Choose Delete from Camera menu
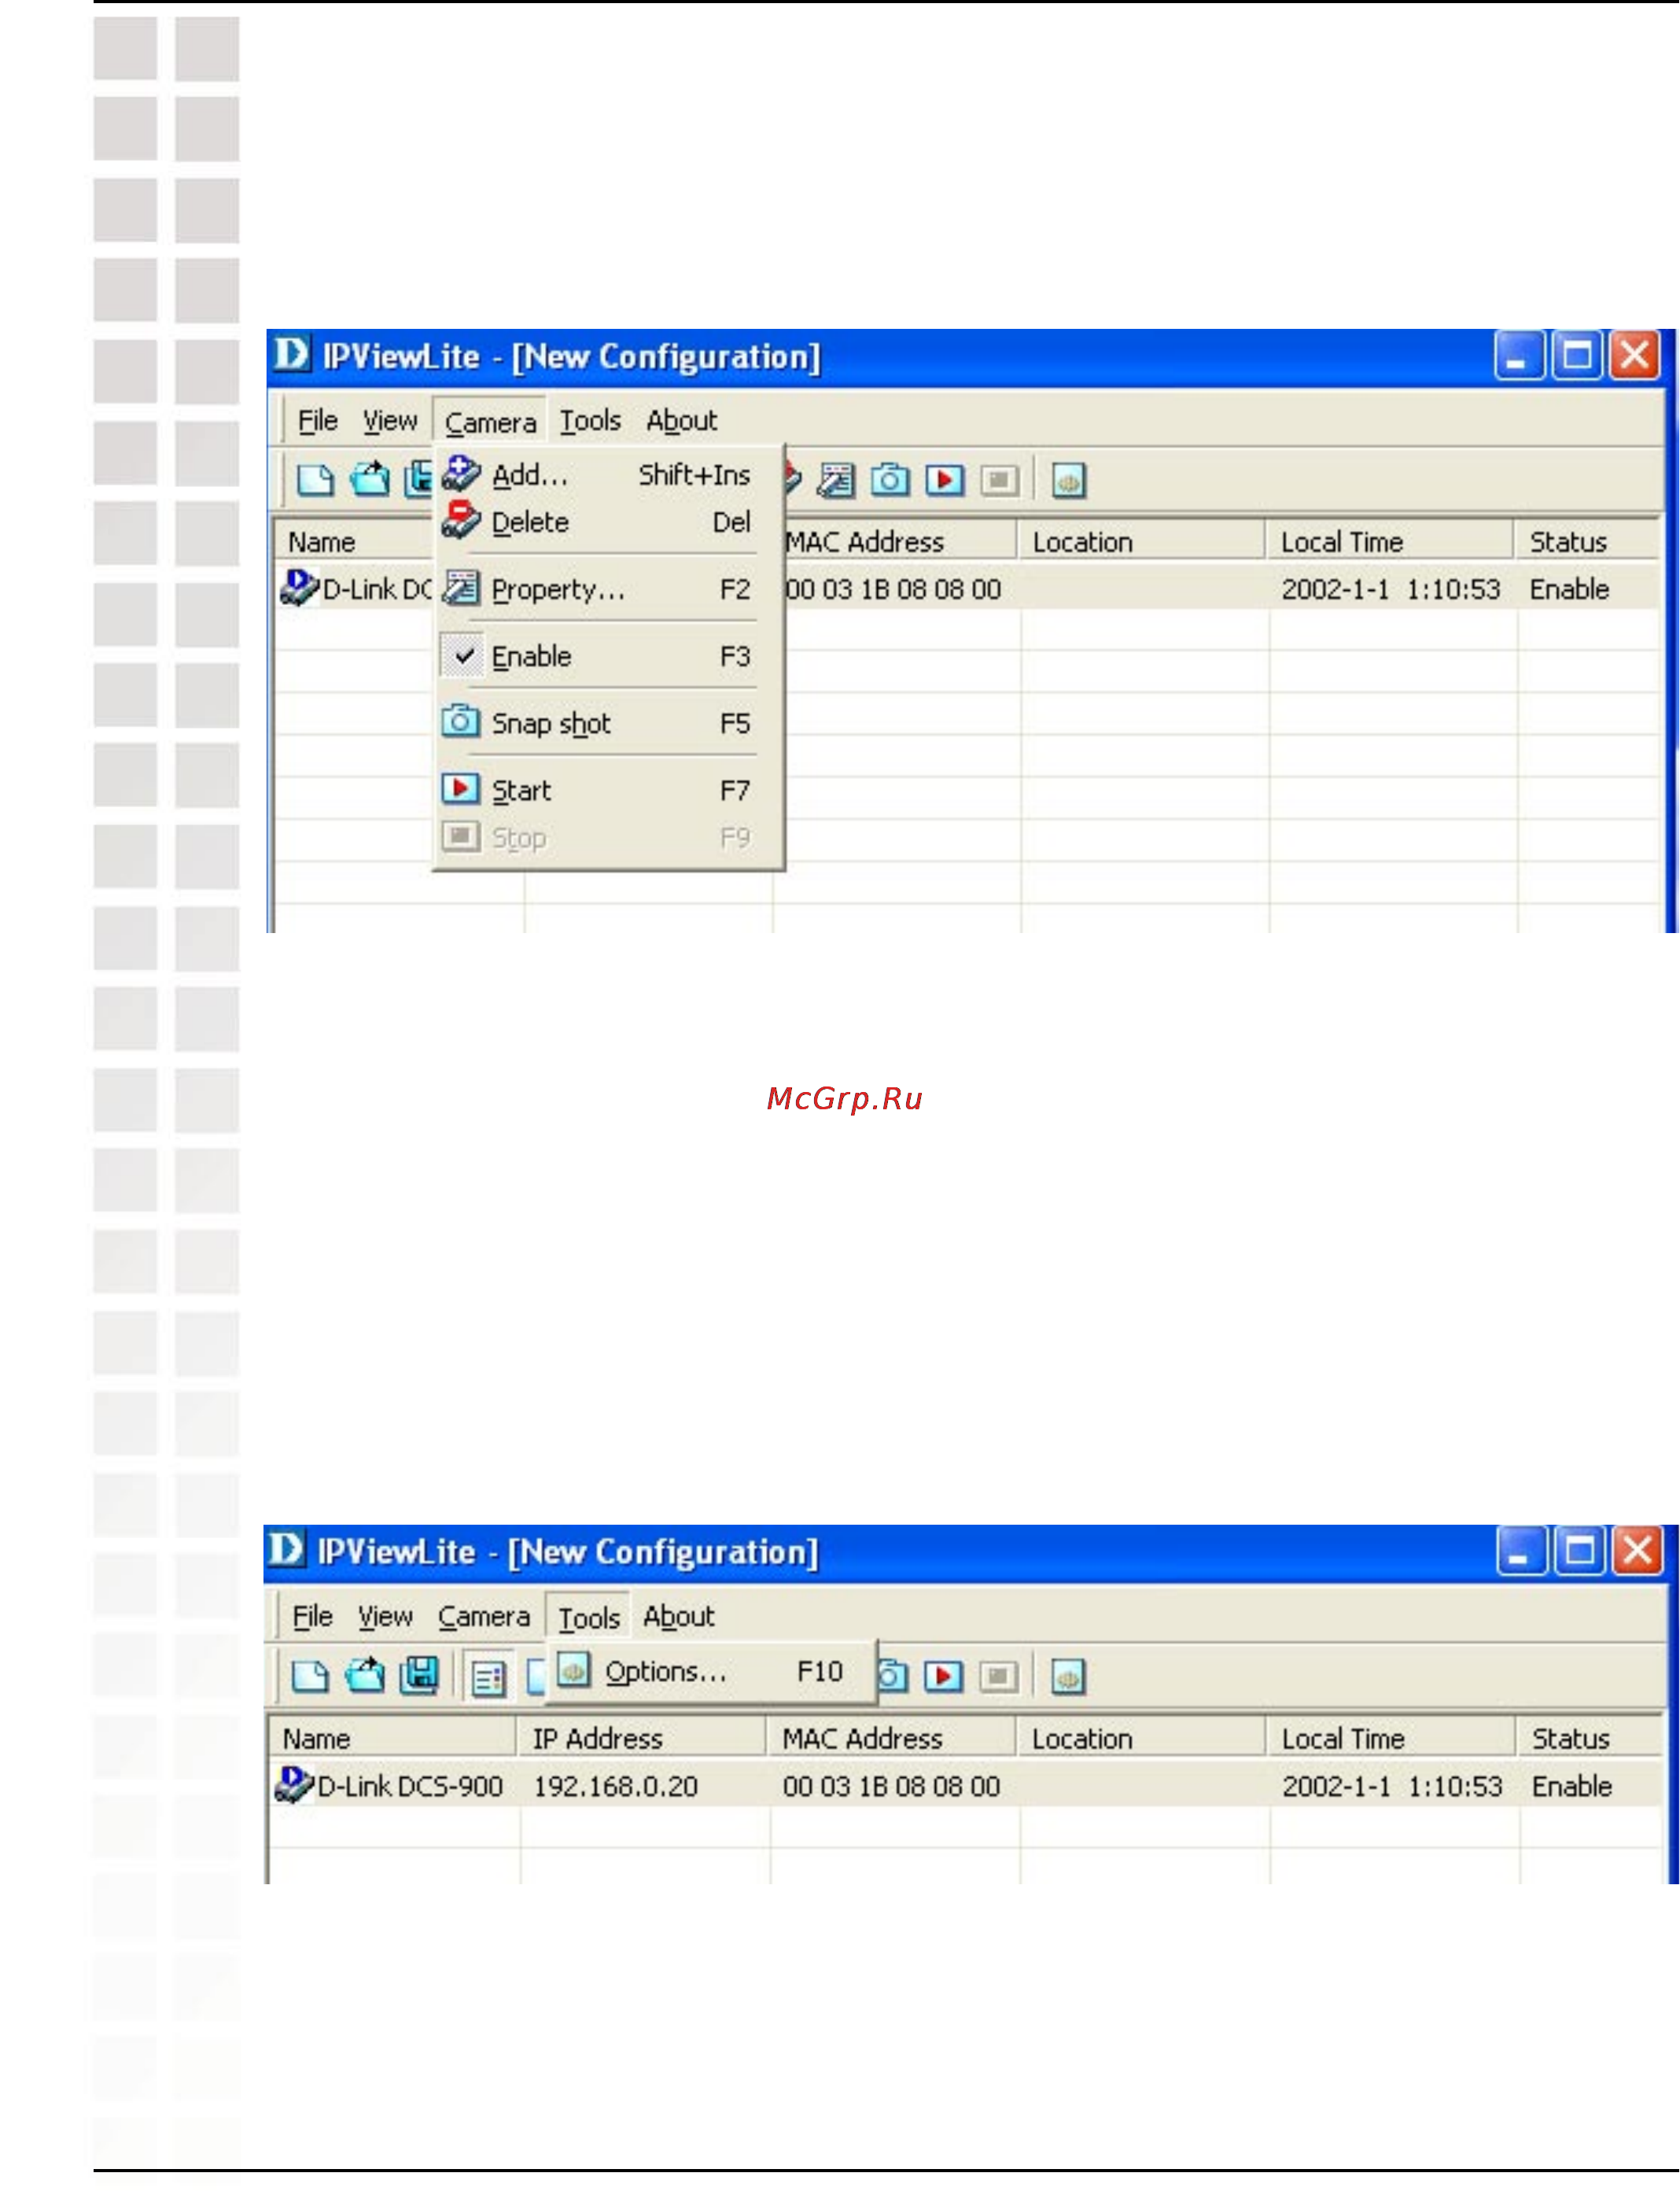The image size is (1680, 2195). [608, 522]
